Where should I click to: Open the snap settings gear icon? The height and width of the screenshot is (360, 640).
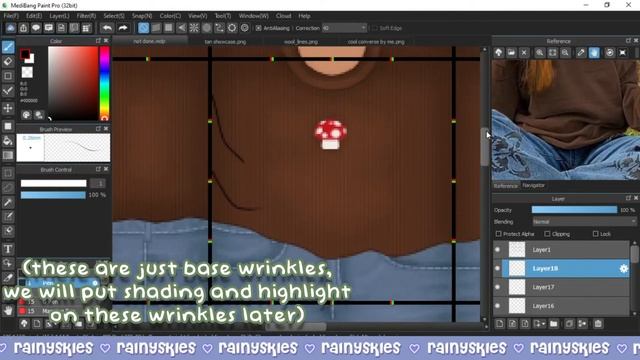(x=232, y=28)
